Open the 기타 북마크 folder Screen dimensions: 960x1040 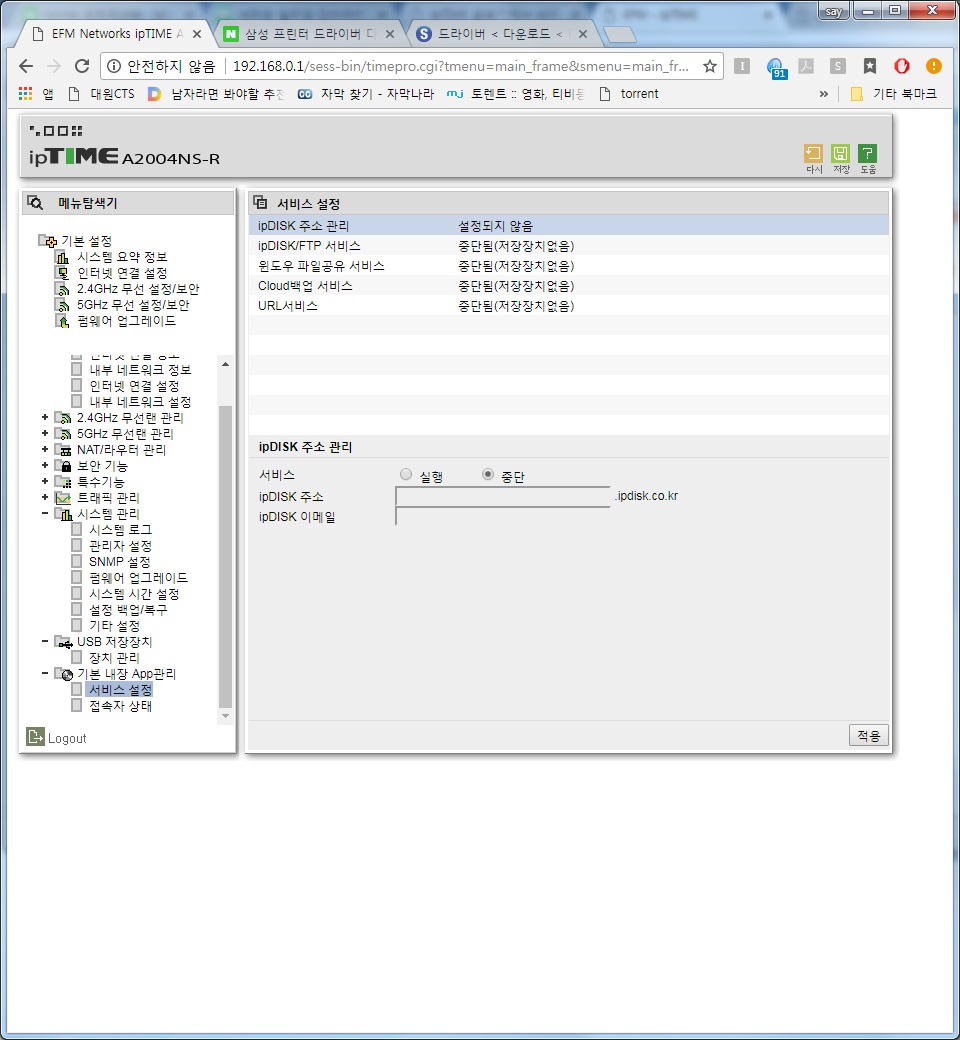point(893,94)
